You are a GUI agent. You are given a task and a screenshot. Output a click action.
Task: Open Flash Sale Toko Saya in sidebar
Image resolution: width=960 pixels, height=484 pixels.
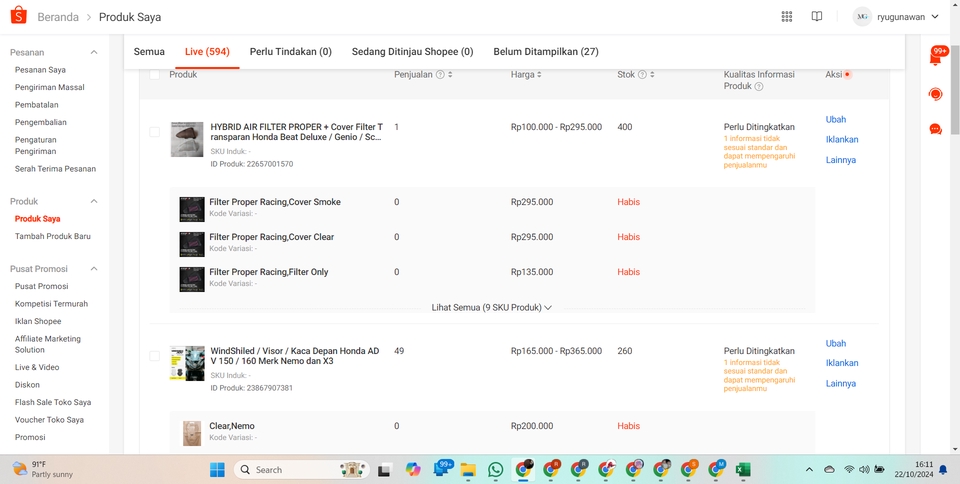pyautogui.click(x=53, y=402)
